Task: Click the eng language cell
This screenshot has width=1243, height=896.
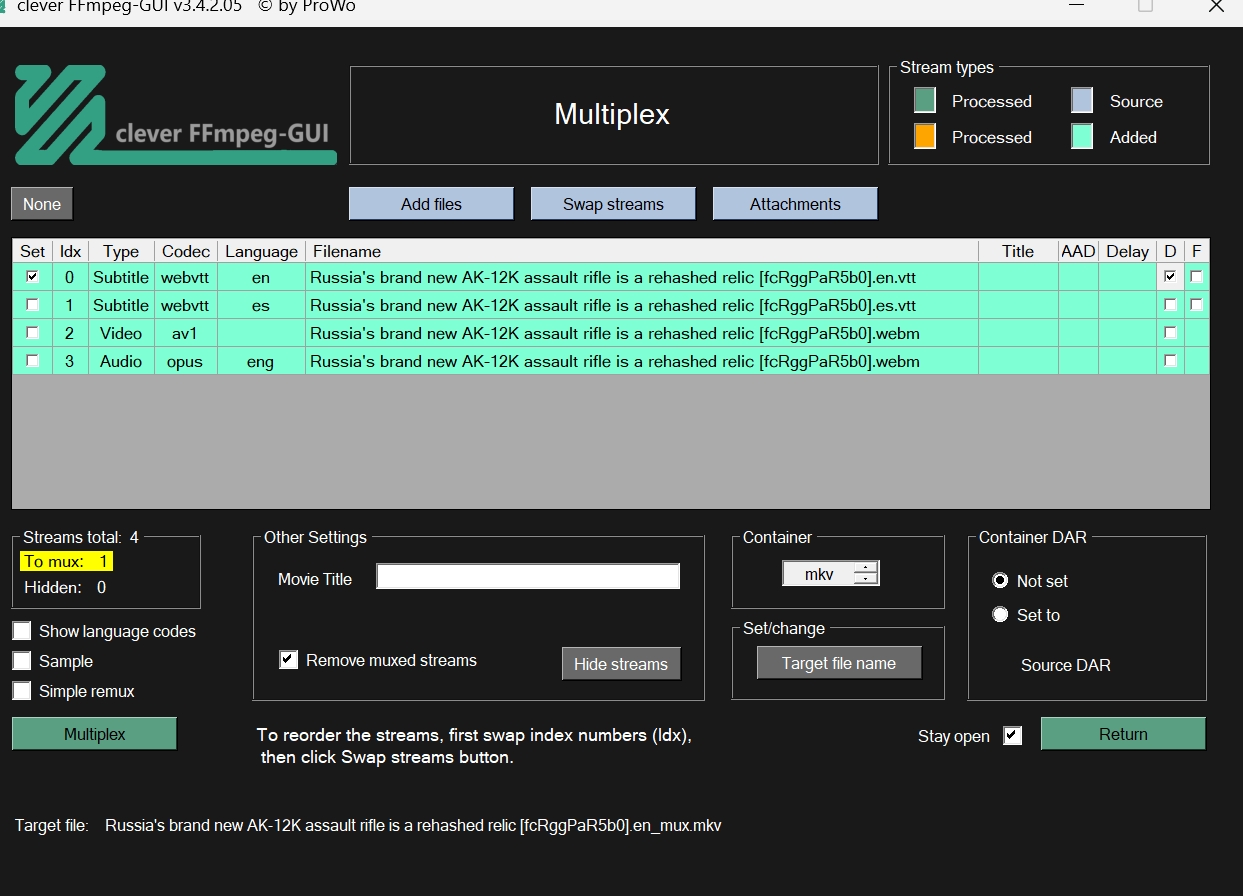Action: [261, 361]
